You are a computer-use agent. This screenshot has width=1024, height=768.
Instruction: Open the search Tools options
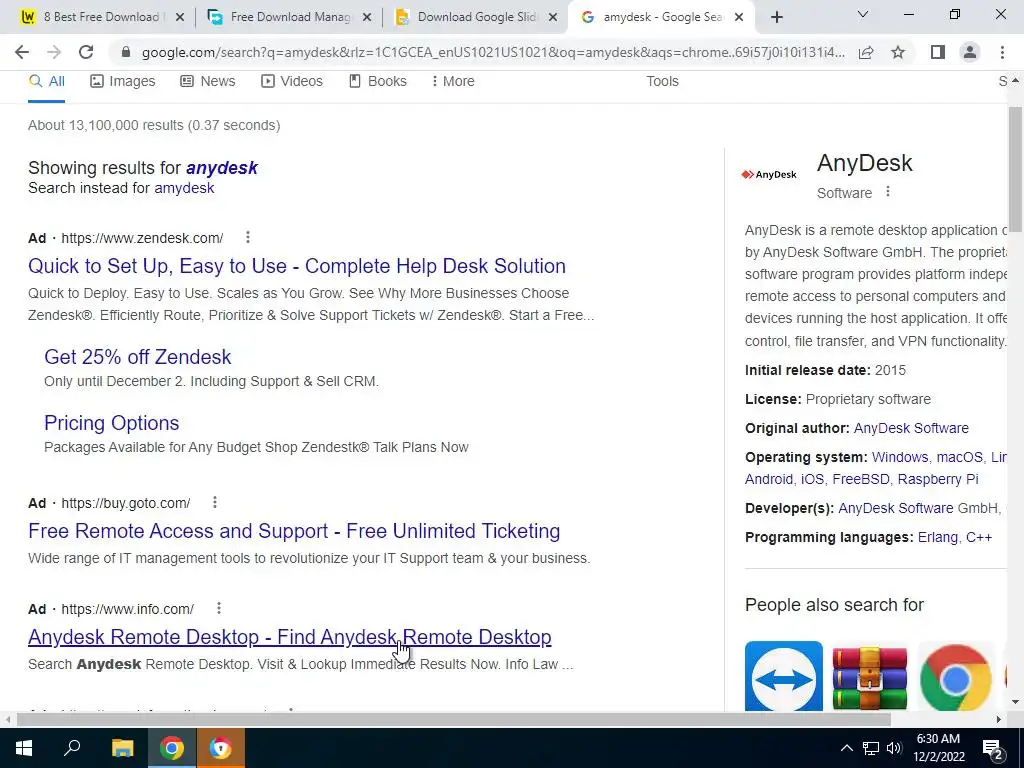coord(662,82)
